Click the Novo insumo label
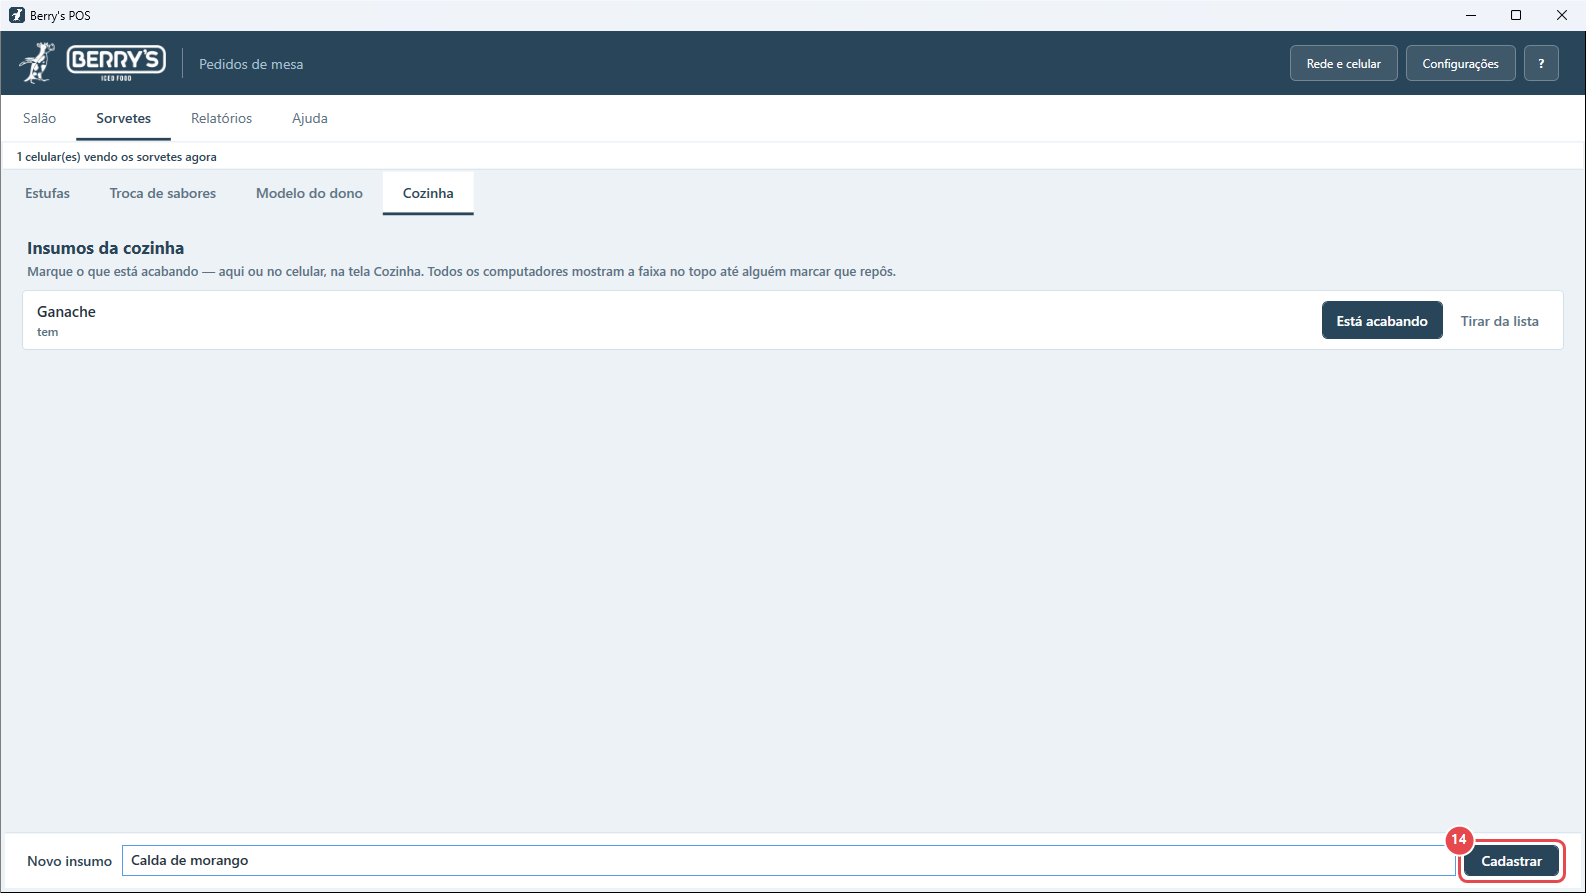The image size is (1586, 893). coord(69,861)
